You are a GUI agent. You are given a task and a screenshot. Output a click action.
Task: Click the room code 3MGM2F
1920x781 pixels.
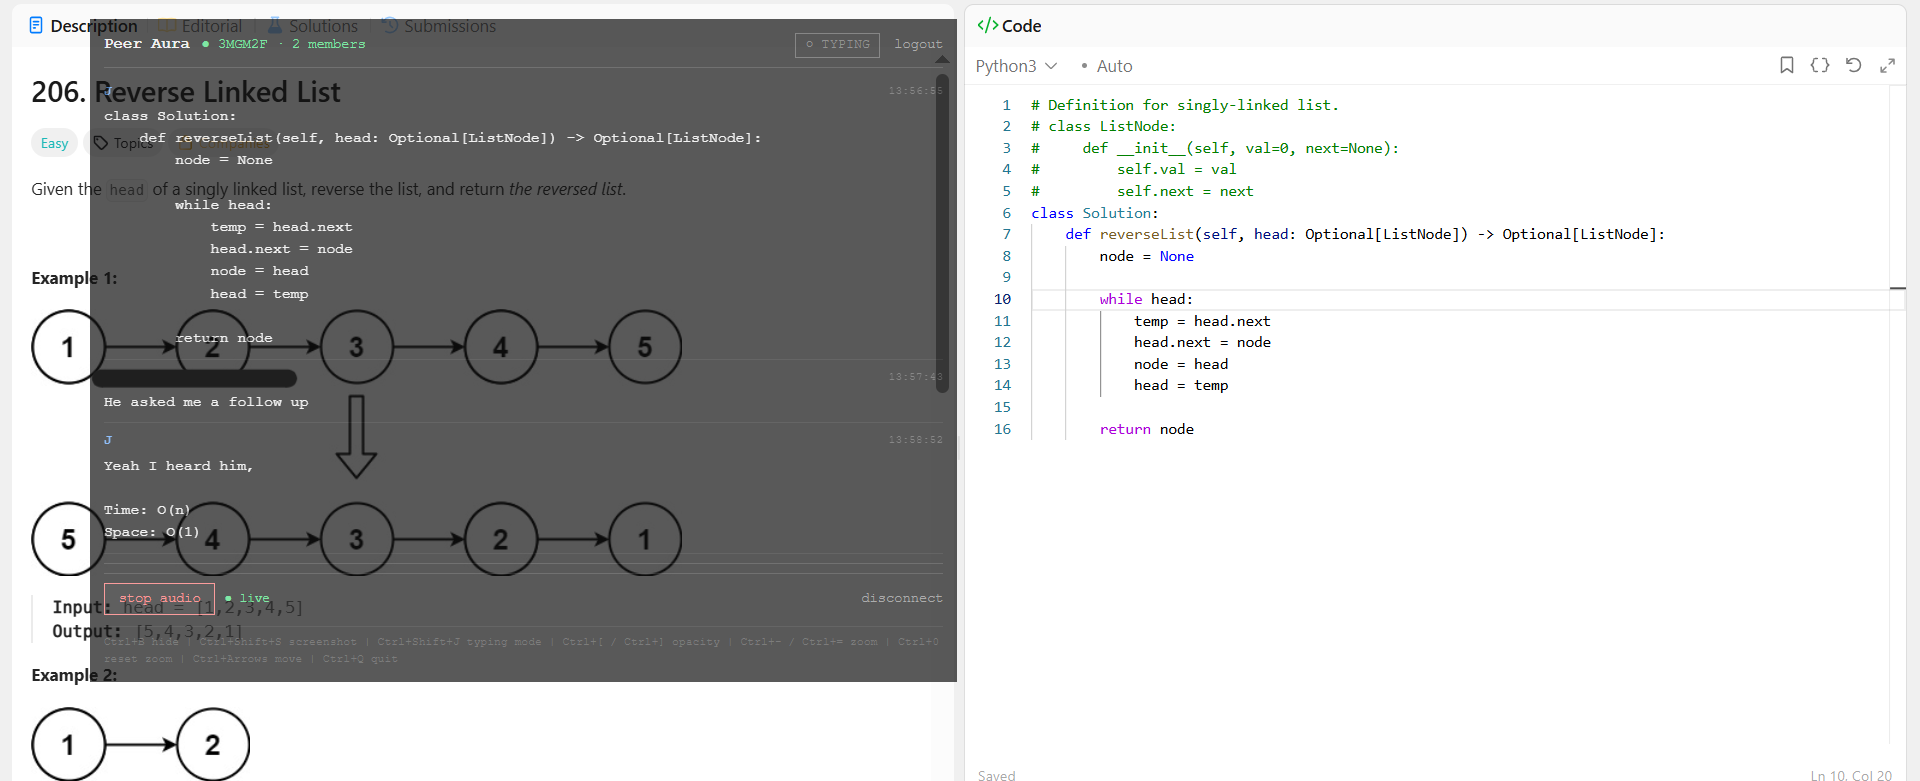coord(242,44)
